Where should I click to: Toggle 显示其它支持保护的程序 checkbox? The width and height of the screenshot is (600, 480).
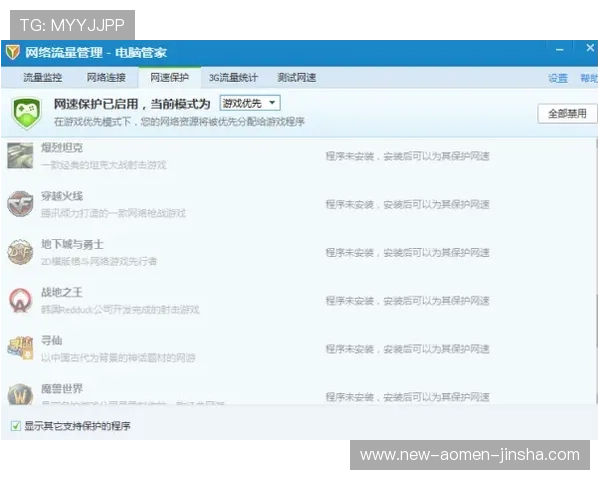point(16,426)
